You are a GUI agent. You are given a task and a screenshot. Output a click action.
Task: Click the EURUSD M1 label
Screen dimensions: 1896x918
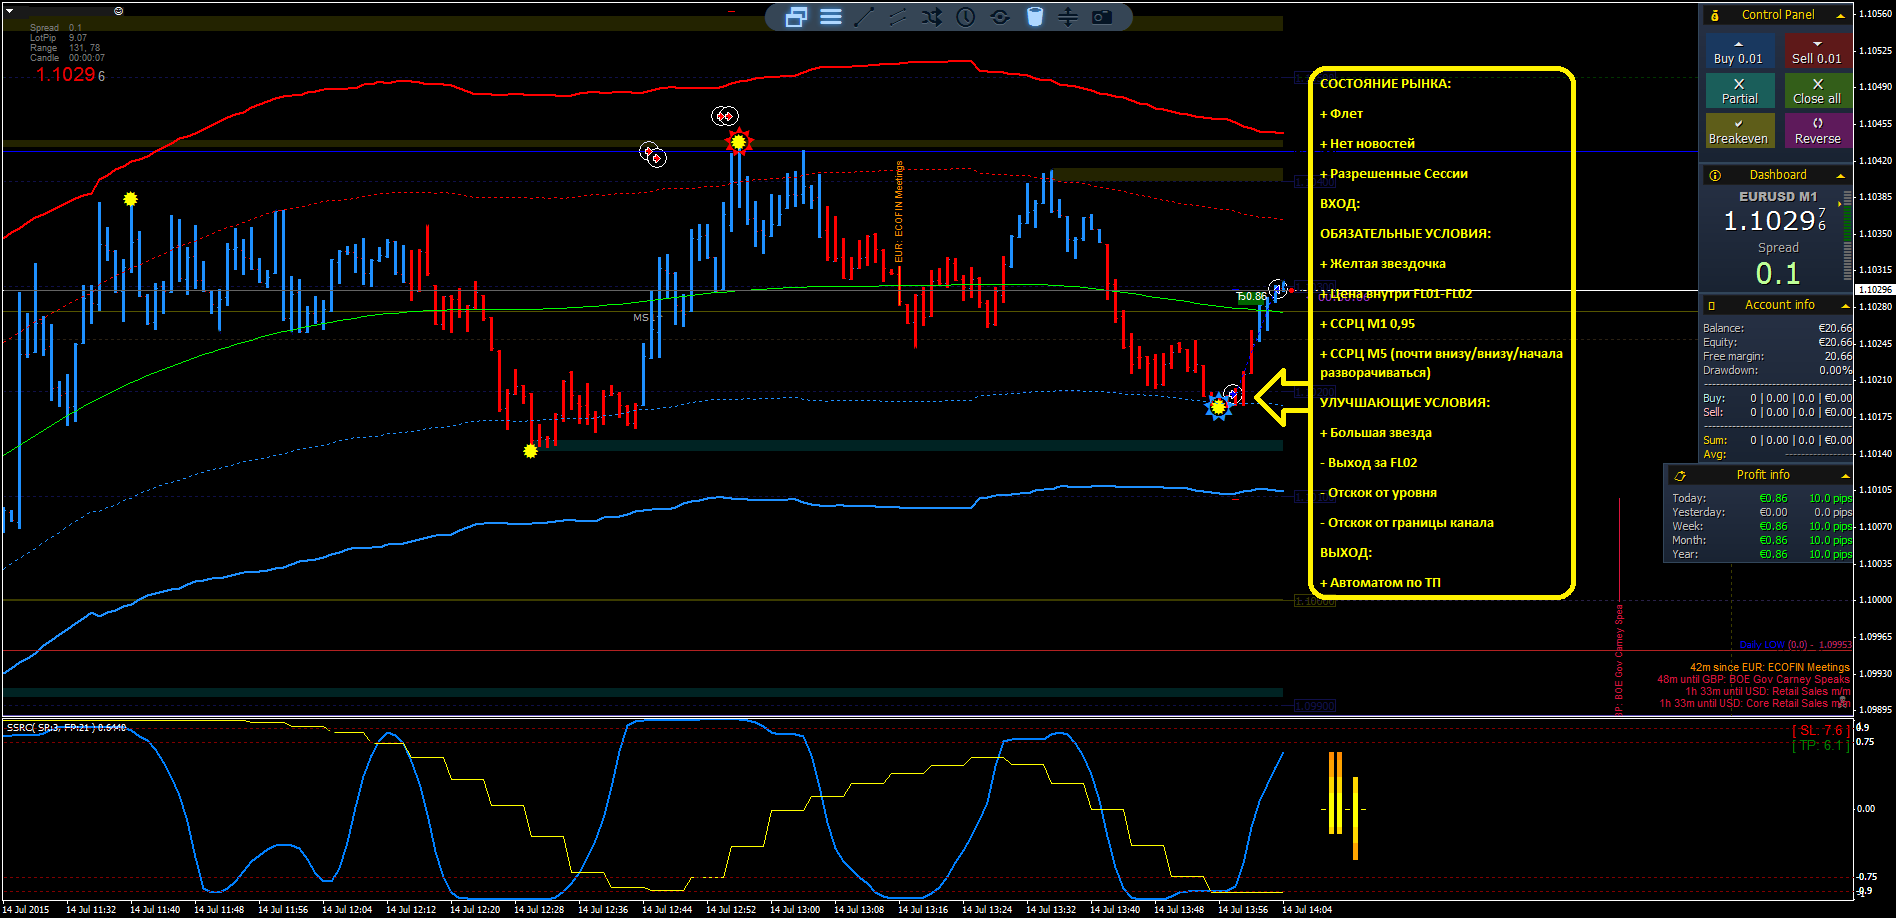(x=1778, y=197)
